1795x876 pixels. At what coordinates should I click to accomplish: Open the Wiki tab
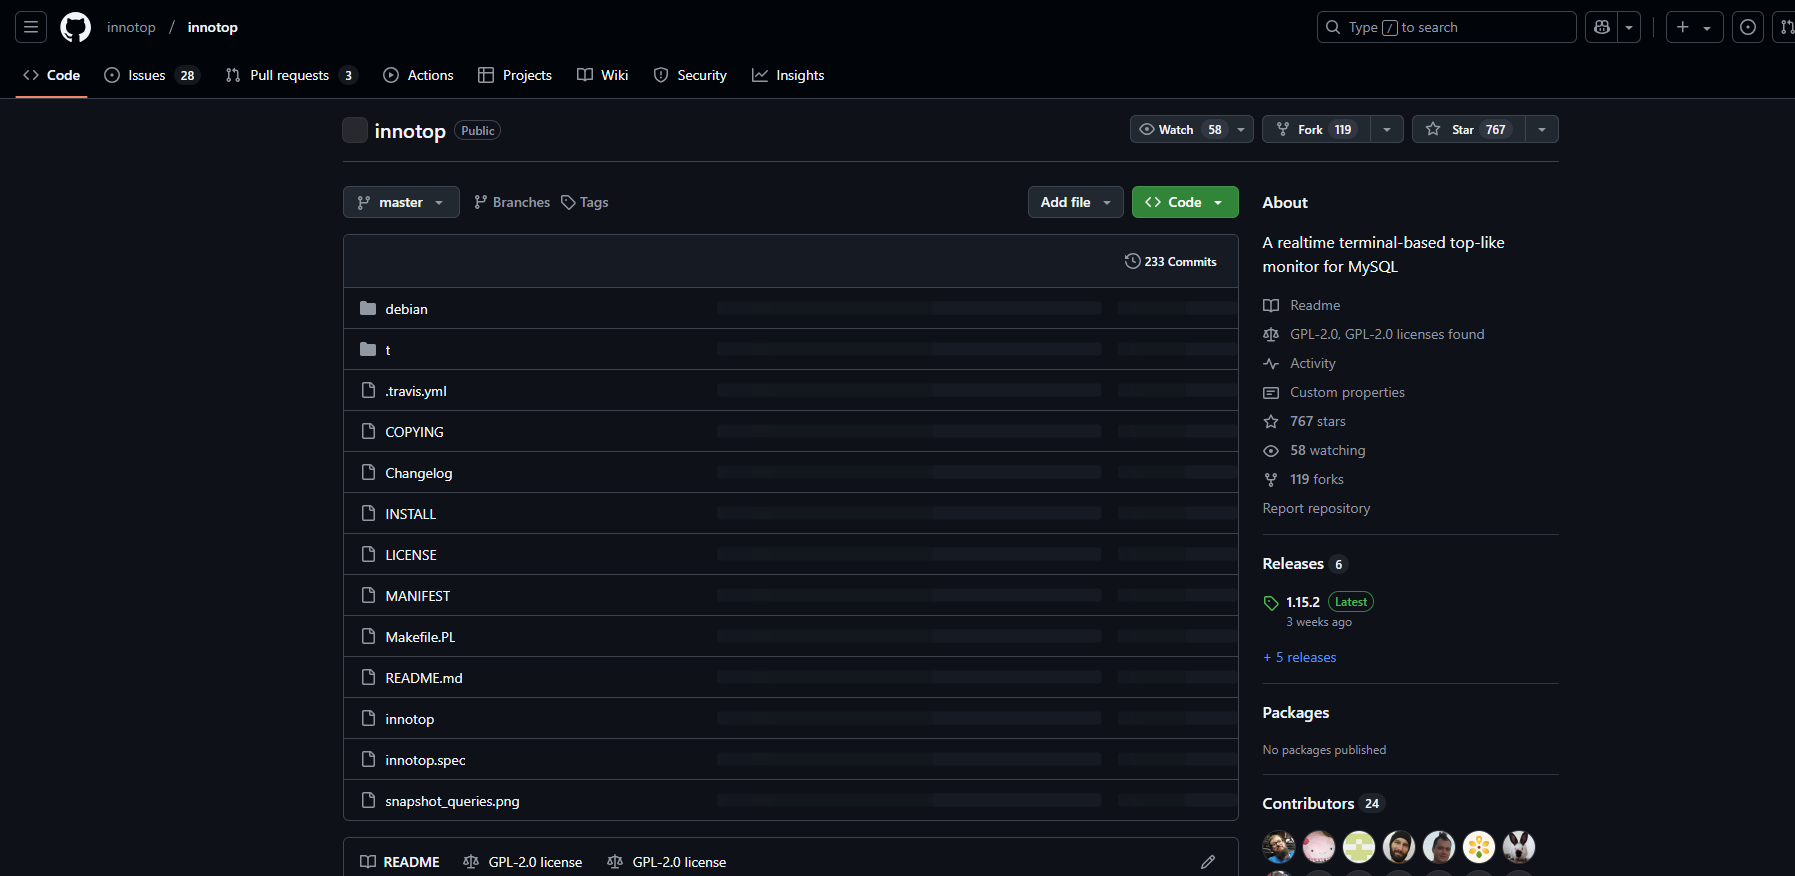[603, 75]
